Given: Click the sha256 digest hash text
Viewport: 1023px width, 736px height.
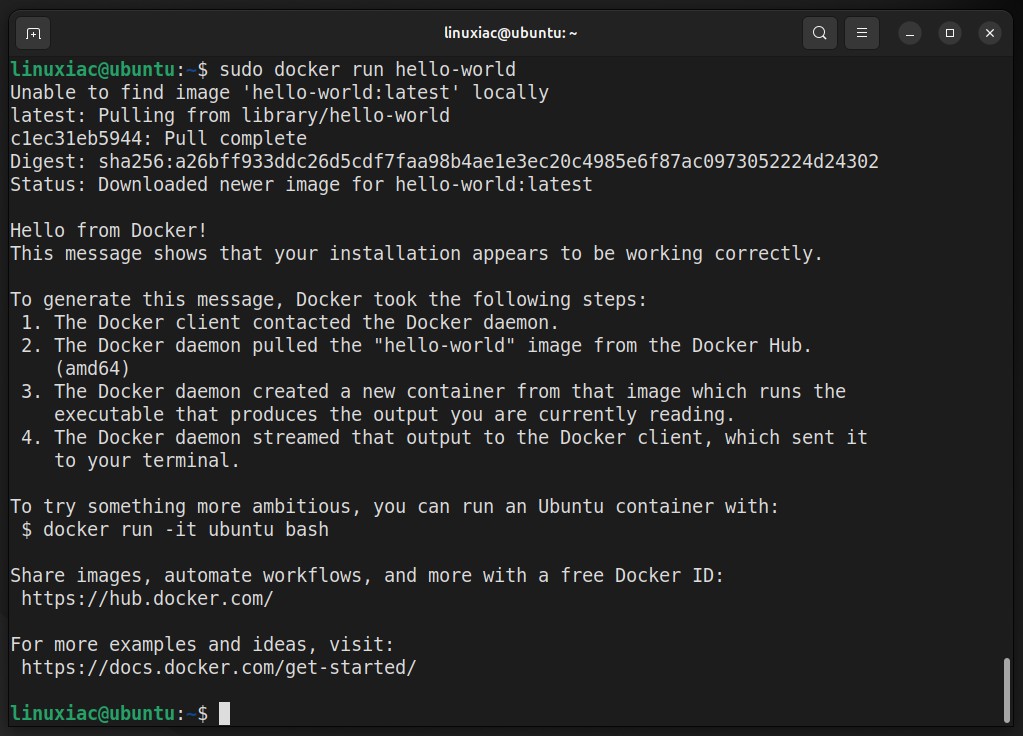Looking at the screenshot, I should pos(489,161).
